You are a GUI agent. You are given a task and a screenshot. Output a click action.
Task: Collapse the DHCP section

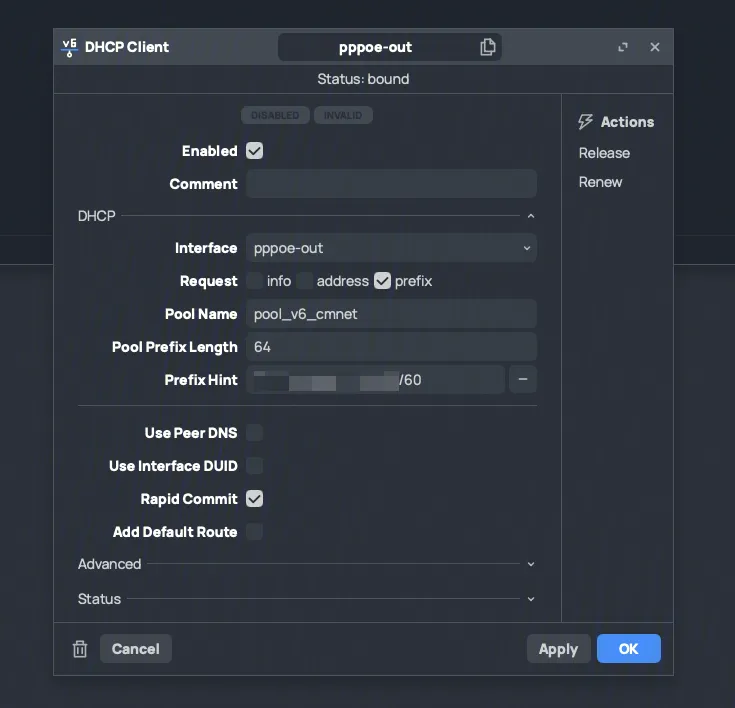point(531,216)
